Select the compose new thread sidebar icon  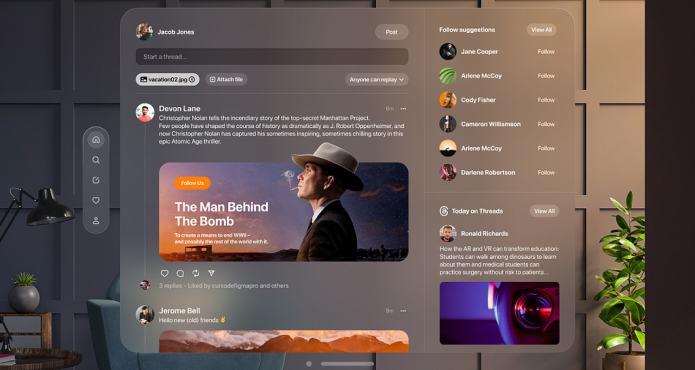[x=96, y=180]
